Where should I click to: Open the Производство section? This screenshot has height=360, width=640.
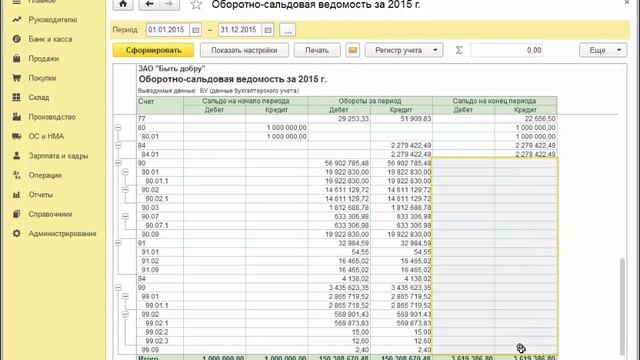(x=52, y=117)
